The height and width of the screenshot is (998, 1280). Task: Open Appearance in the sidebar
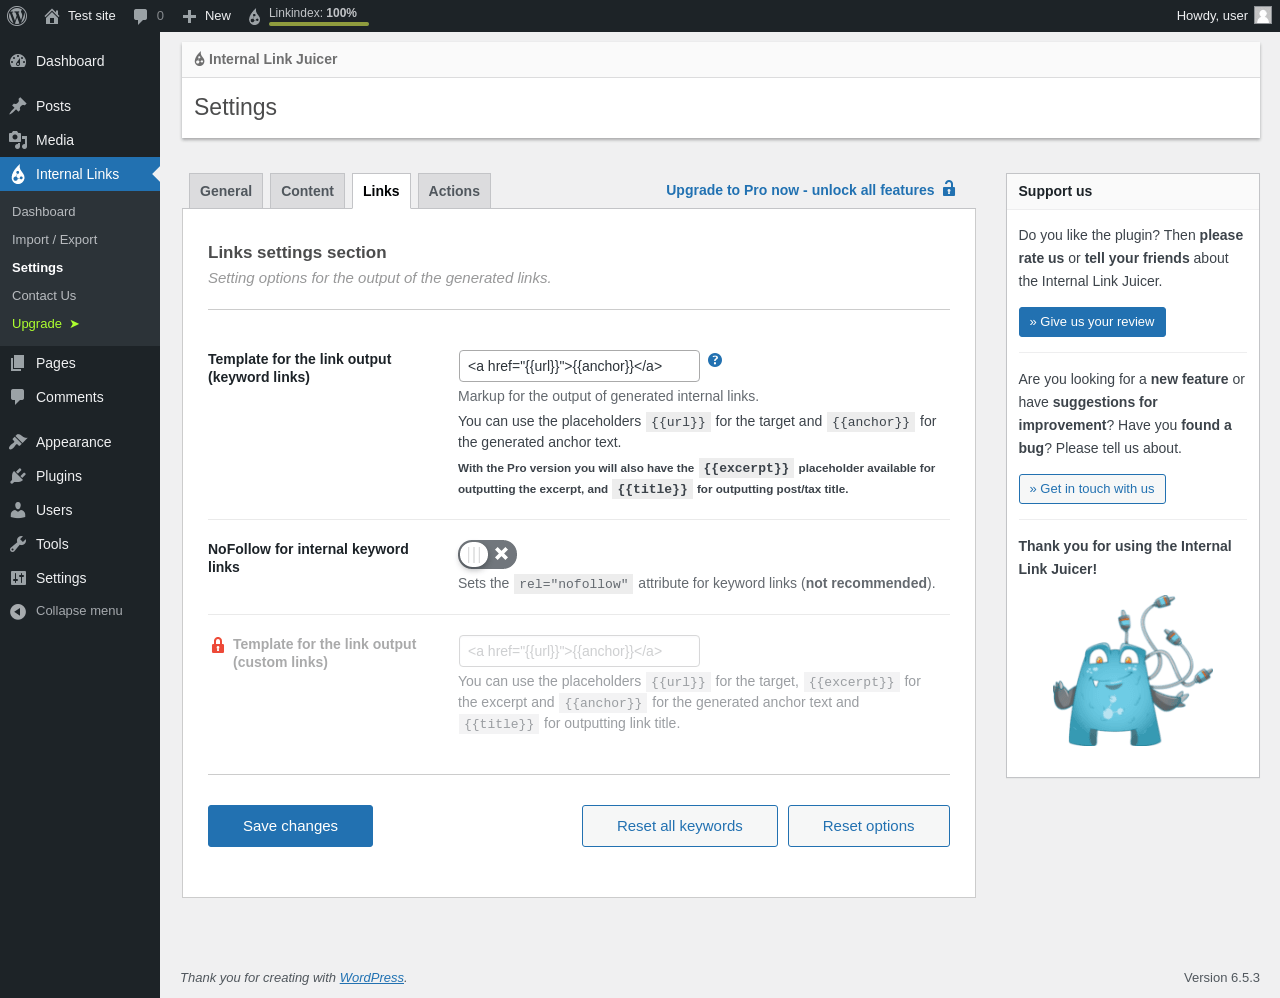coord(80,442)
